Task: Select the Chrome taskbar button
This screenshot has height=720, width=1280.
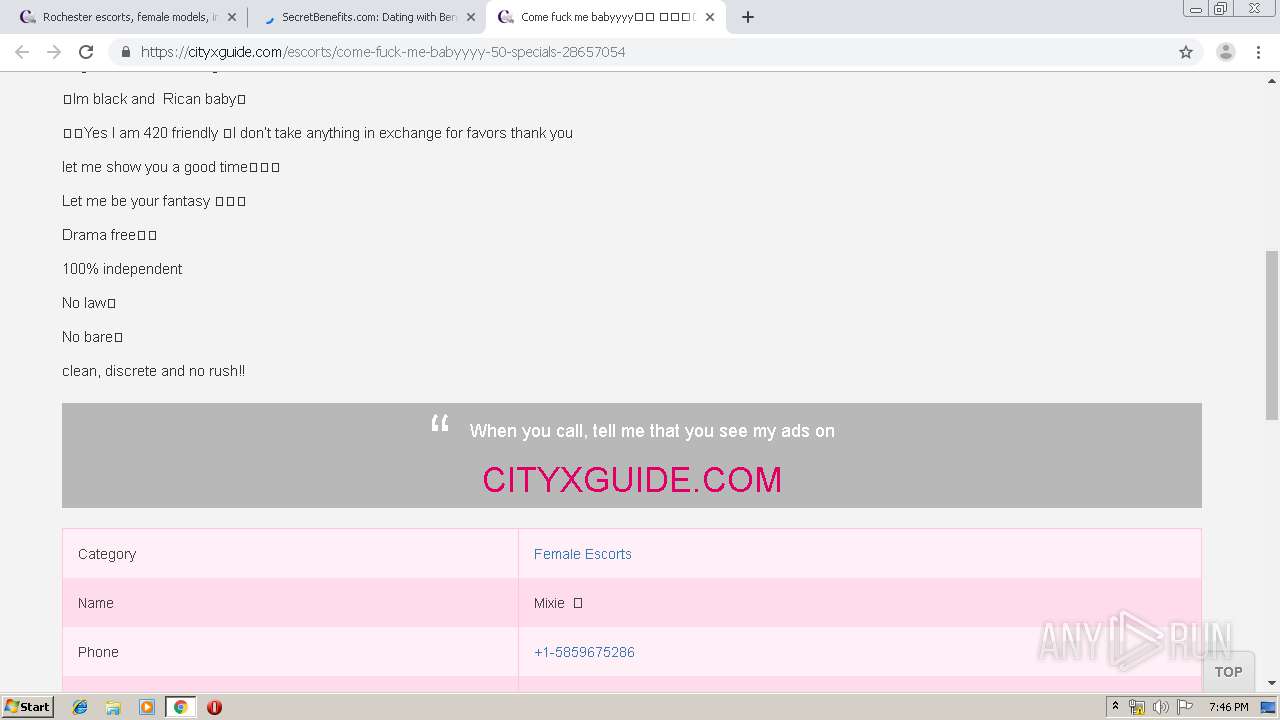Action: click(181, 707)
